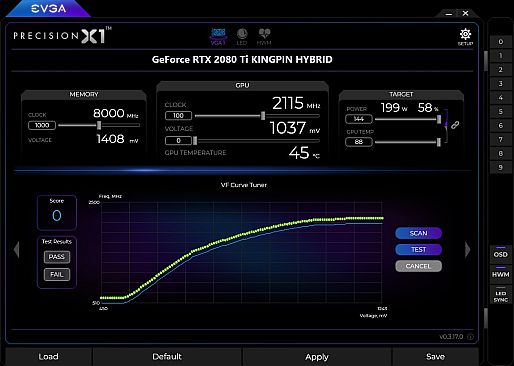
Task: Click the Precision X1 logo text
Action: [x=62, y=35]
